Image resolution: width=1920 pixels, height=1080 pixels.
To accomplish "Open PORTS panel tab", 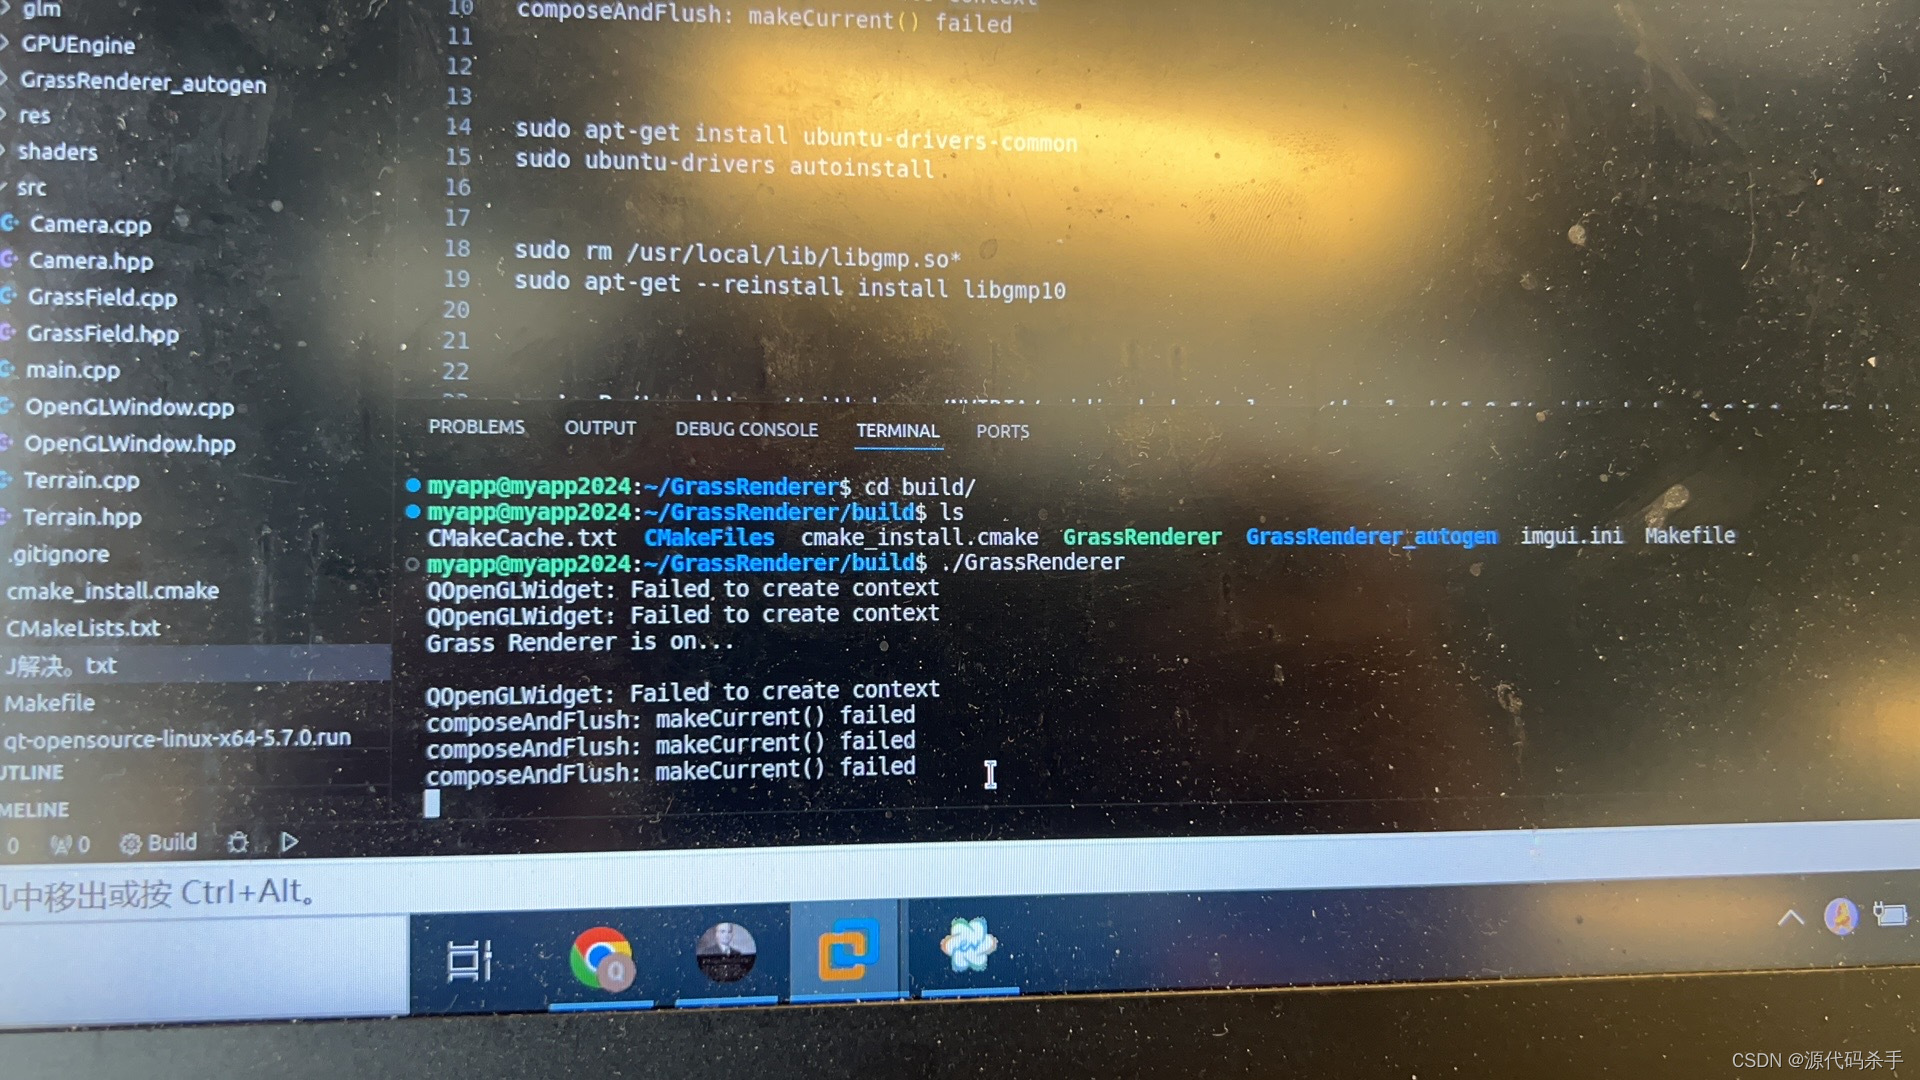I will [x=1002, y=429].
